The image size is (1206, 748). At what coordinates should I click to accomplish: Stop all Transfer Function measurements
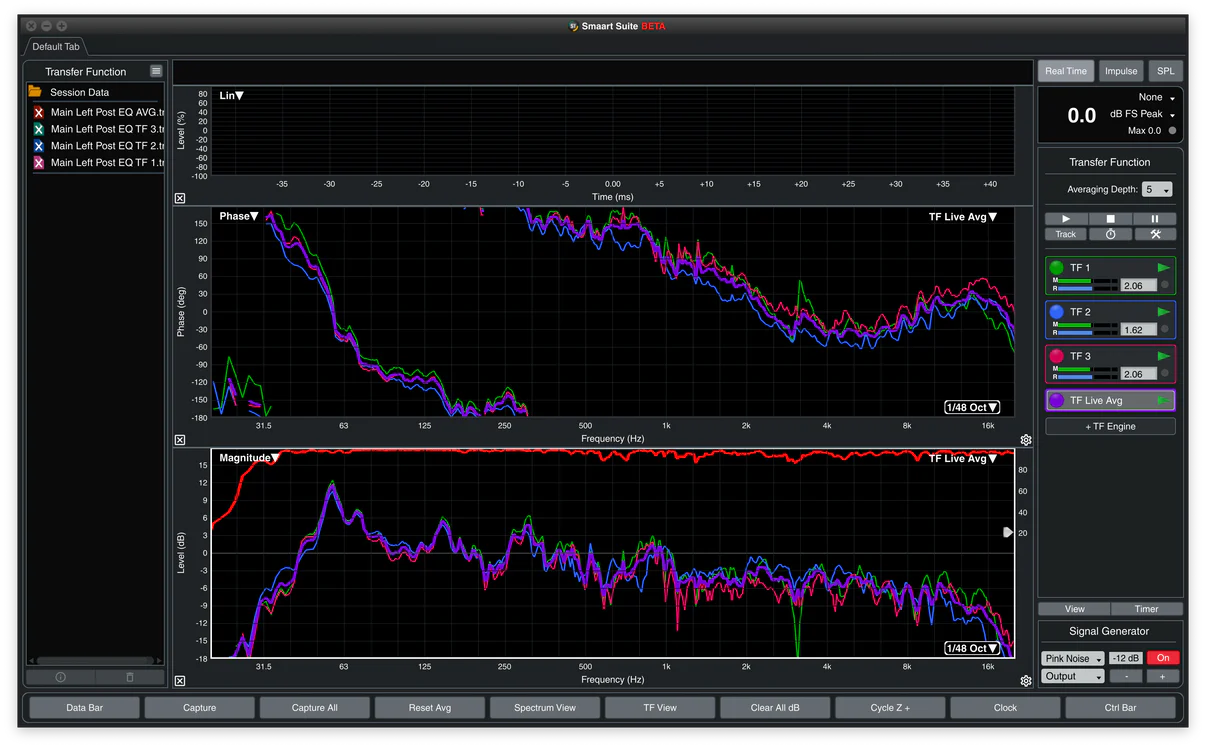1110,219
